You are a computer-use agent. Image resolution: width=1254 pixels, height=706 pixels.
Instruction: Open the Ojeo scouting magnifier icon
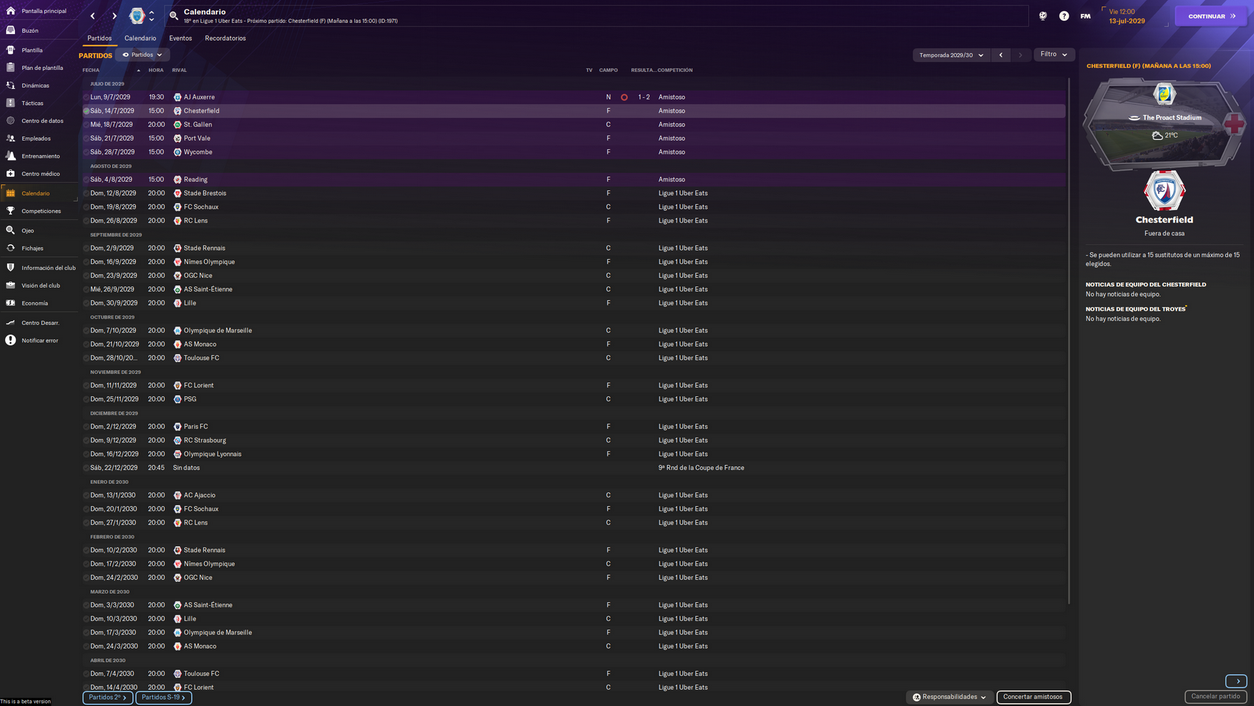10,230
